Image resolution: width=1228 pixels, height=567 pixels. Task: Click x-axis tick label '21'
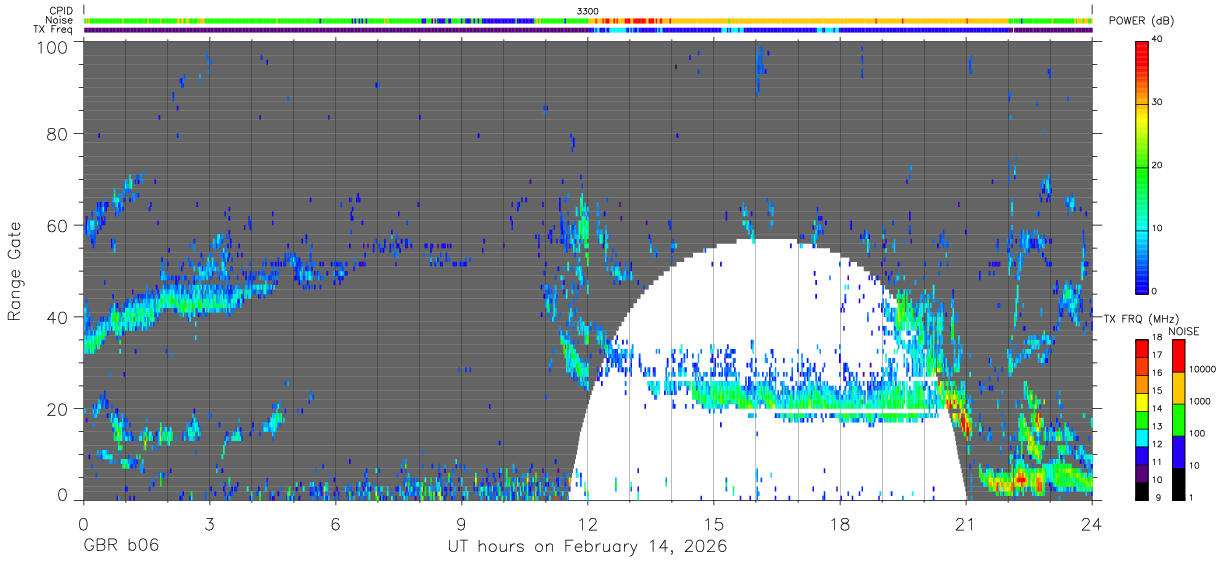(966, 523)
